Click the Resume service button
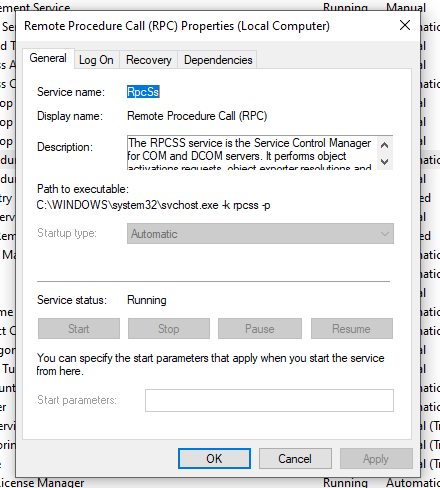The image size is (440, 488). 352,329
